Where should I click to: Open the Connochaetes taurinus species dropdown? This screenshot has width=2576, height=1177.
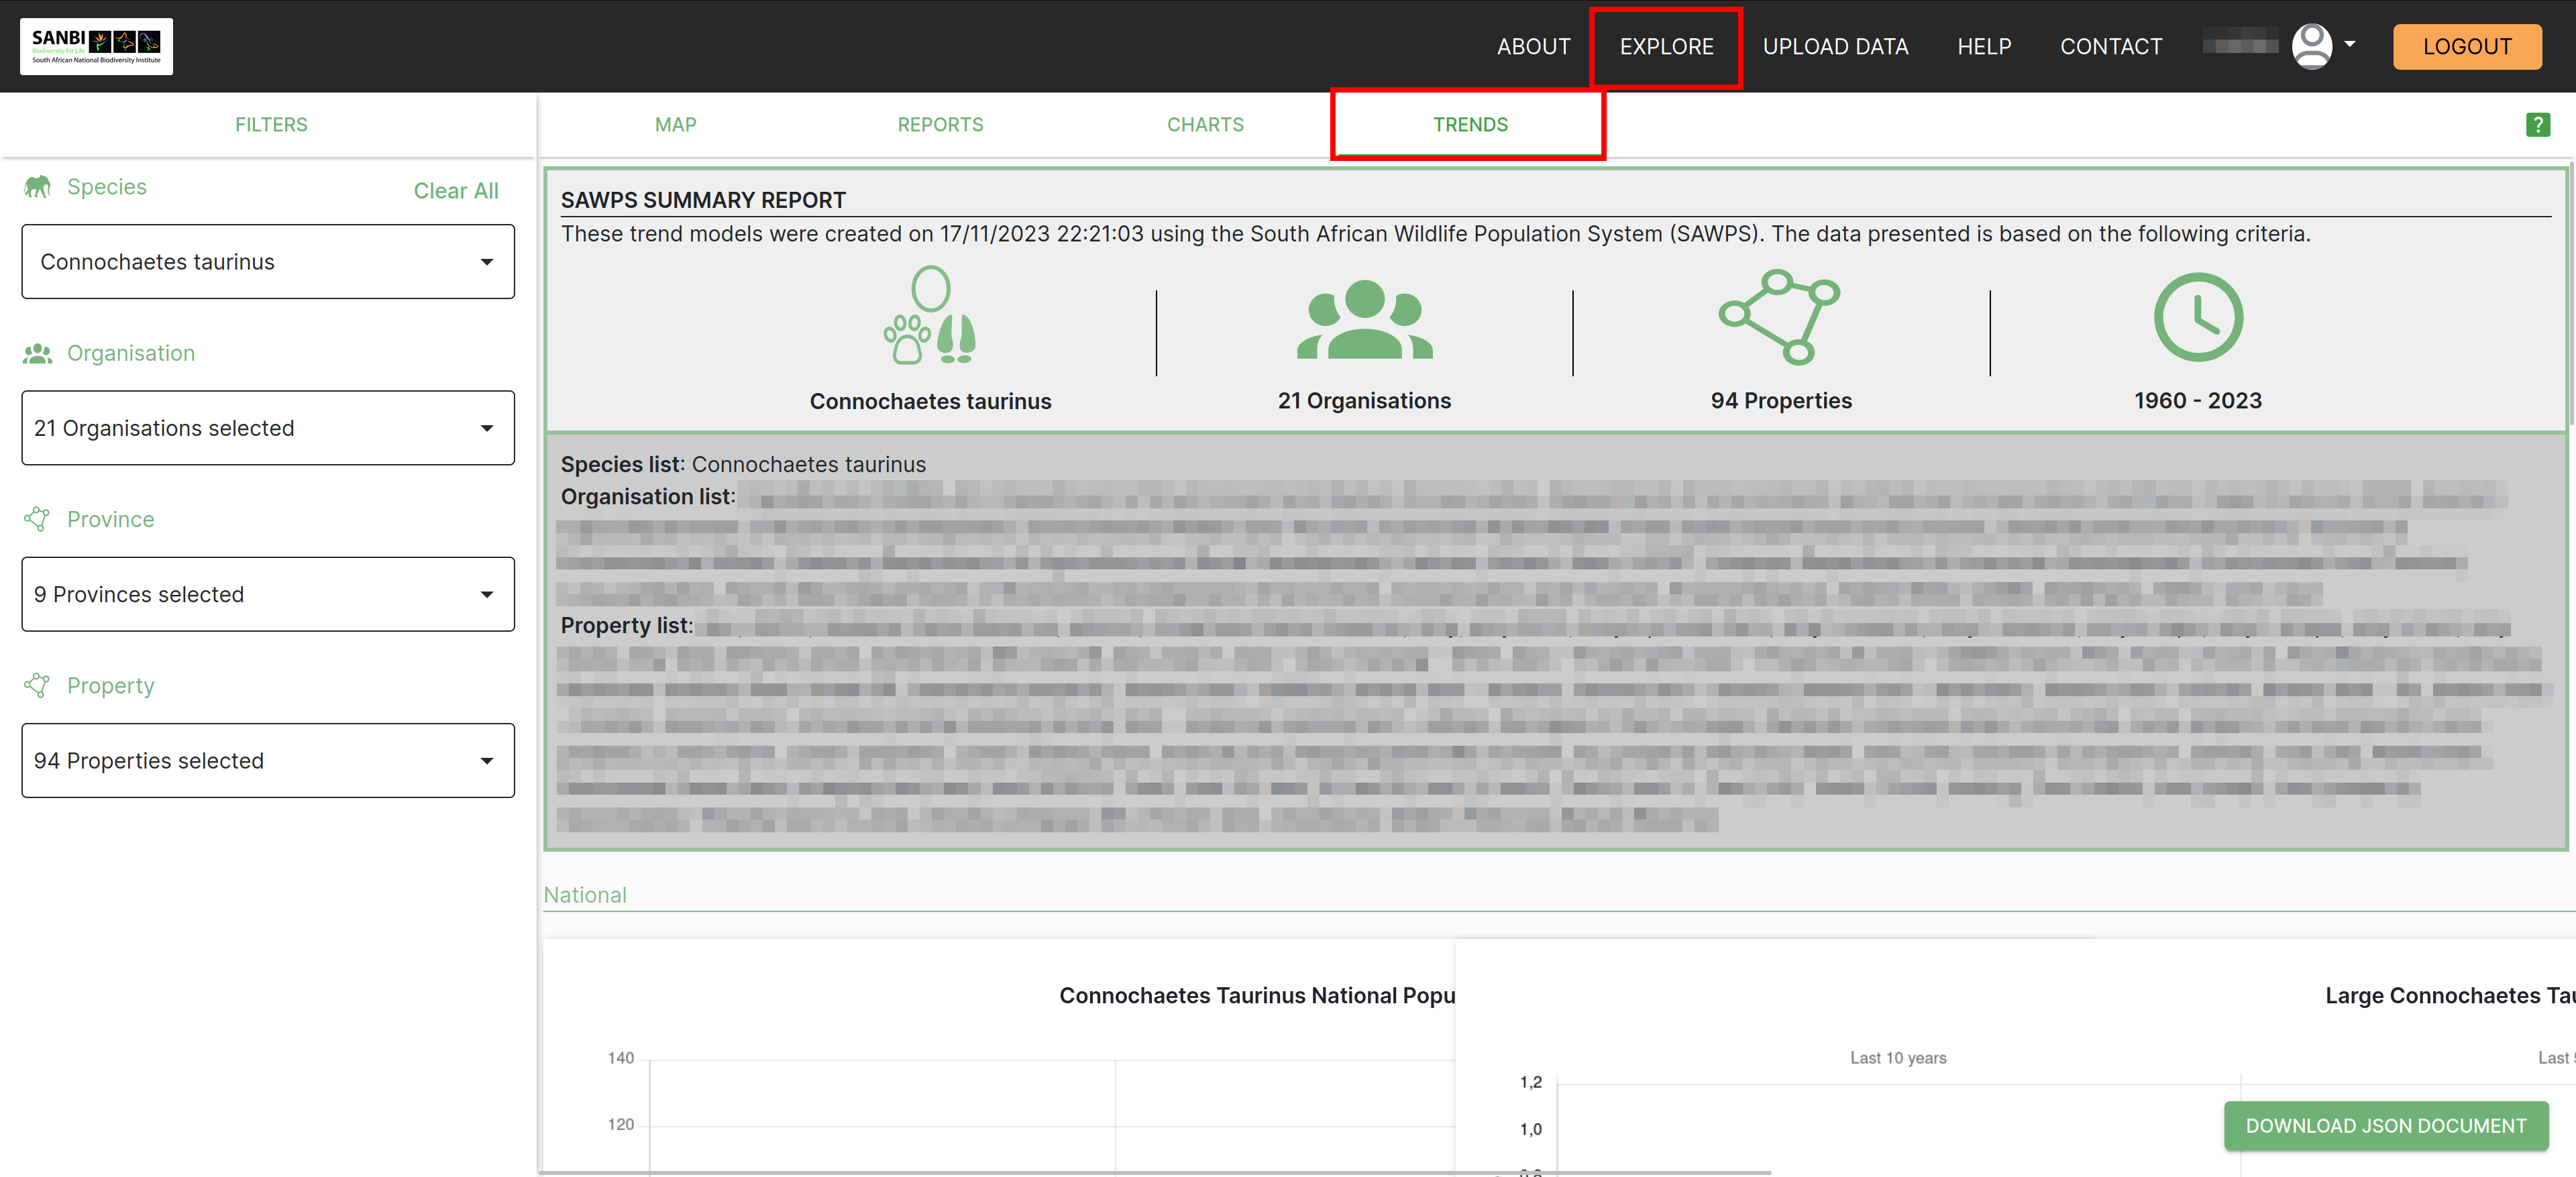point(268,261)
